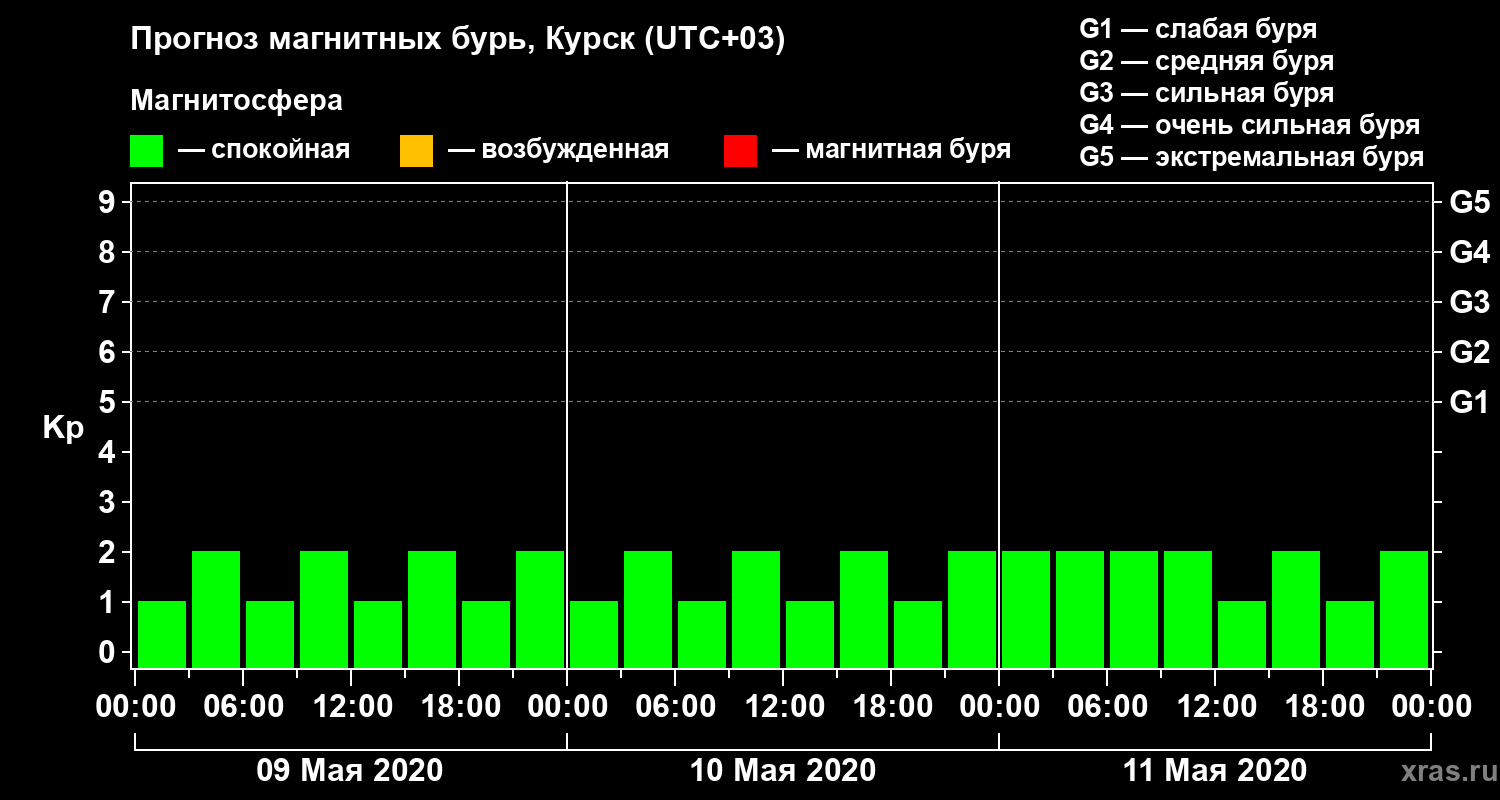The height and width of the screenshot is (800, 1500).
Task: Click the 'Kp' axis label
Action: [63, 429]
